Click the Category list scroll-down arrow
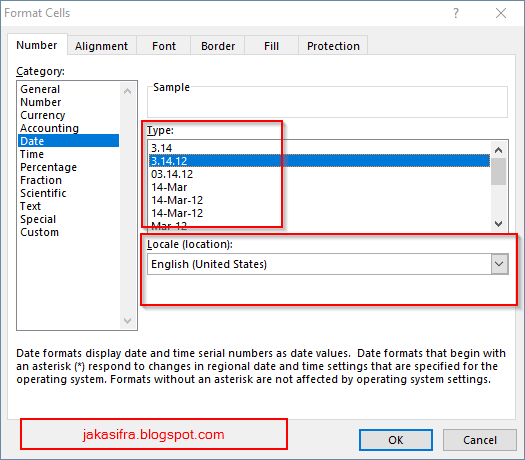The width and height of the screenshot is (525, 460). (128, 321)
